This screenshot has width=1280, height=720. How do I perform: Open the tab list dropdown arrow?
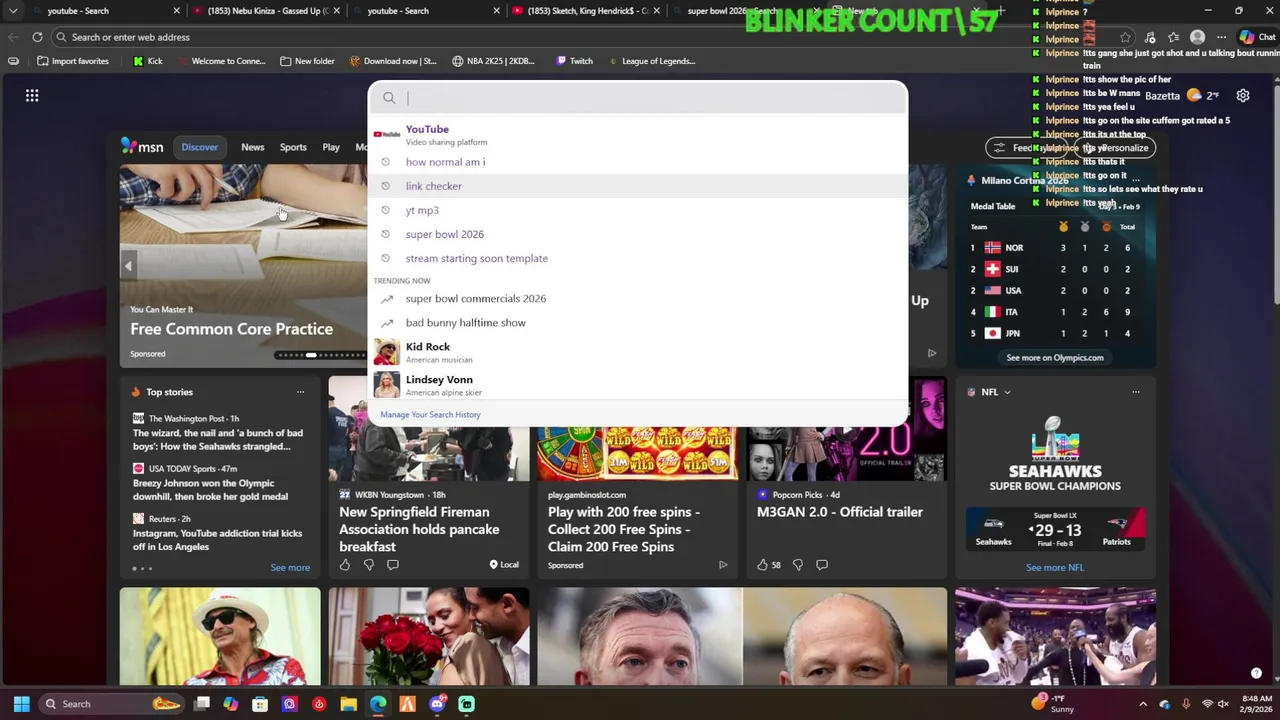(x=13, y=11)
